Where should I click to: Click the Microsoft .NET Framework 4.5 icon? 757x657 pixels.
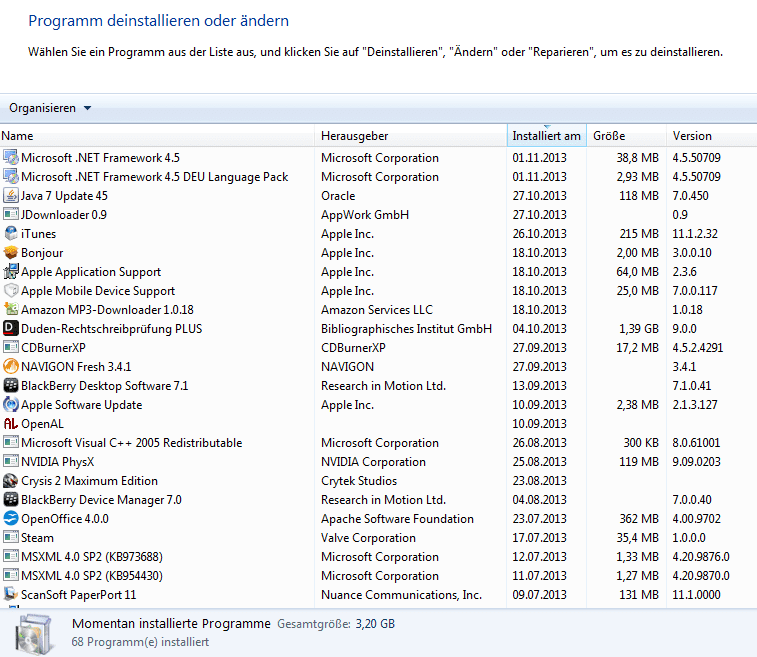click(x=11, y=157)
